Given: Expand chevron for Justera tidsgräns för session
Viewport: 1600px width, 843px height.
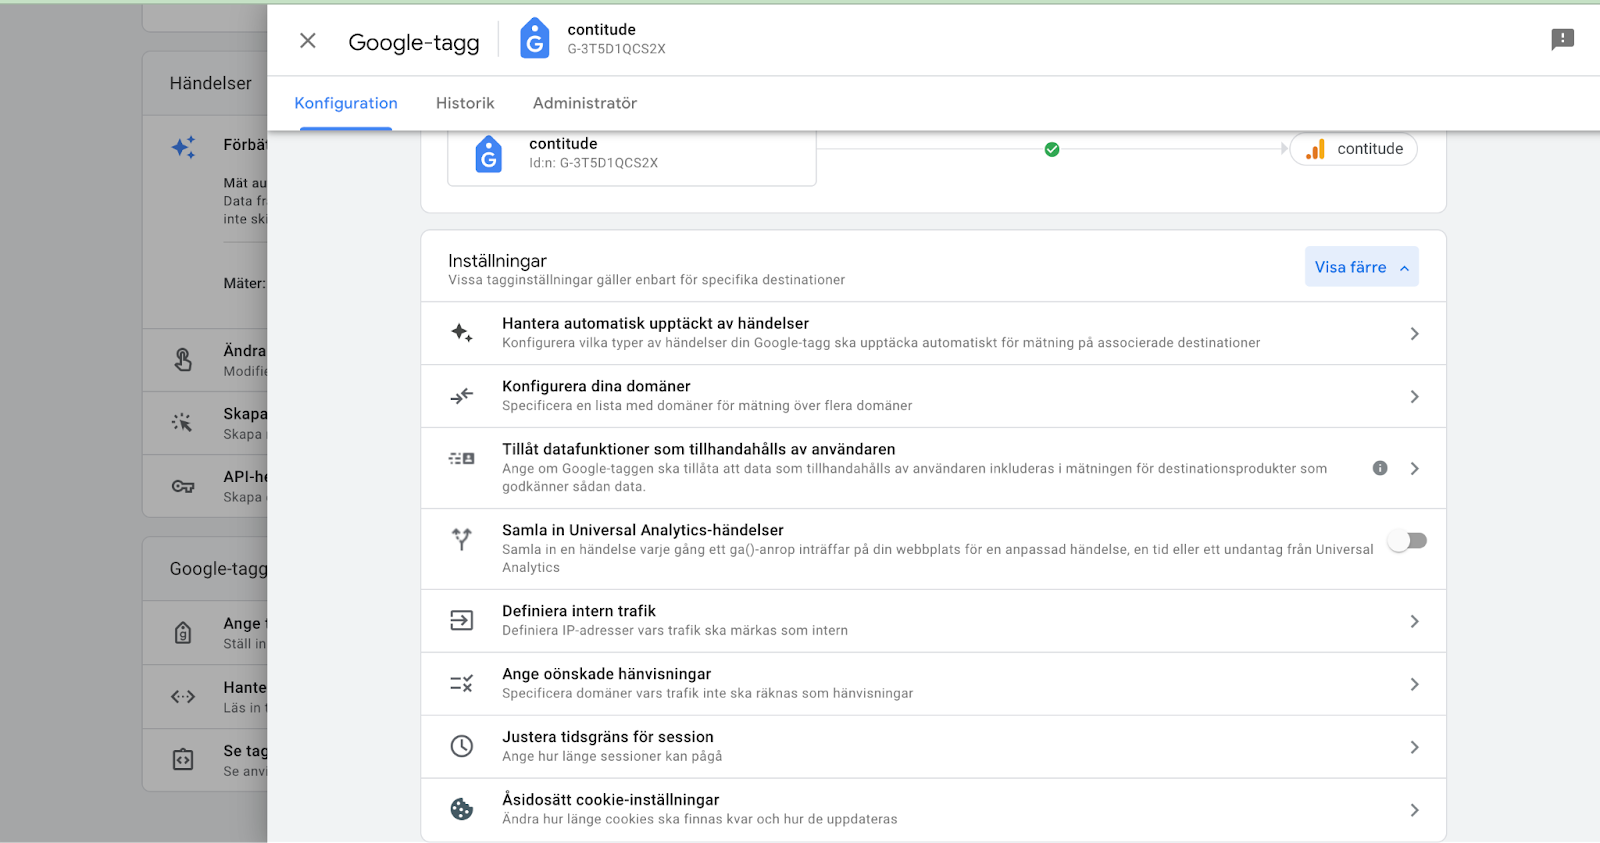Looking at the screenshot, I should tap(1414, 748).
